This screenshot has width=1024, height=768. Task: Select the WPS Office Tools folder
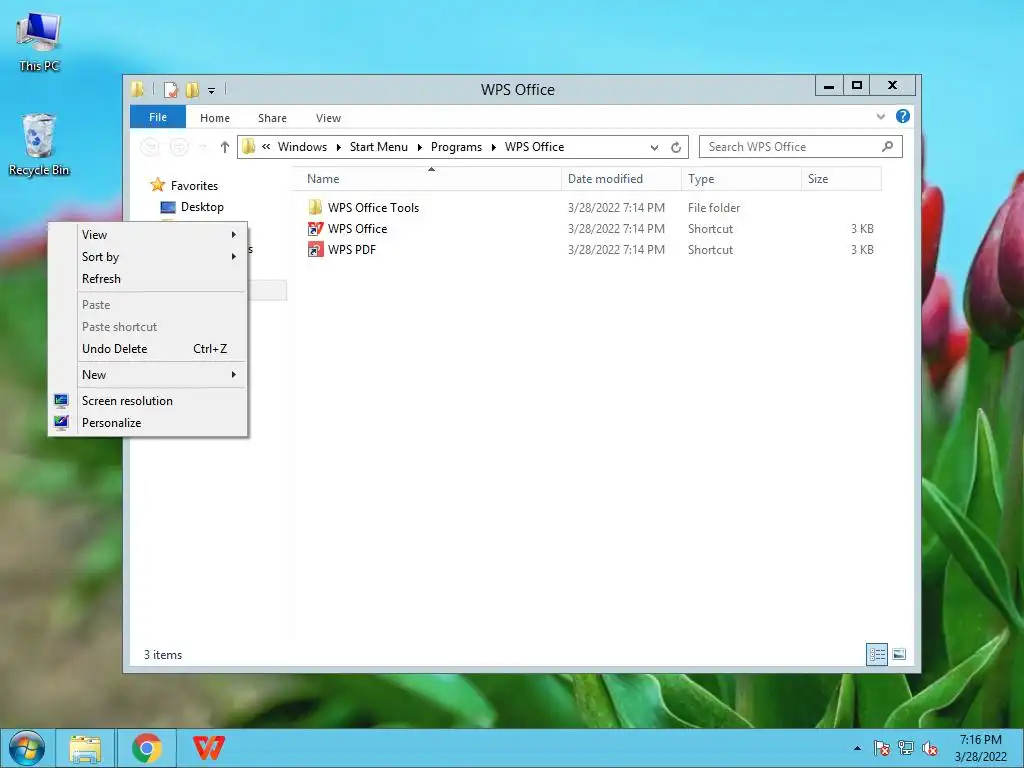click(x=373, y=208)
